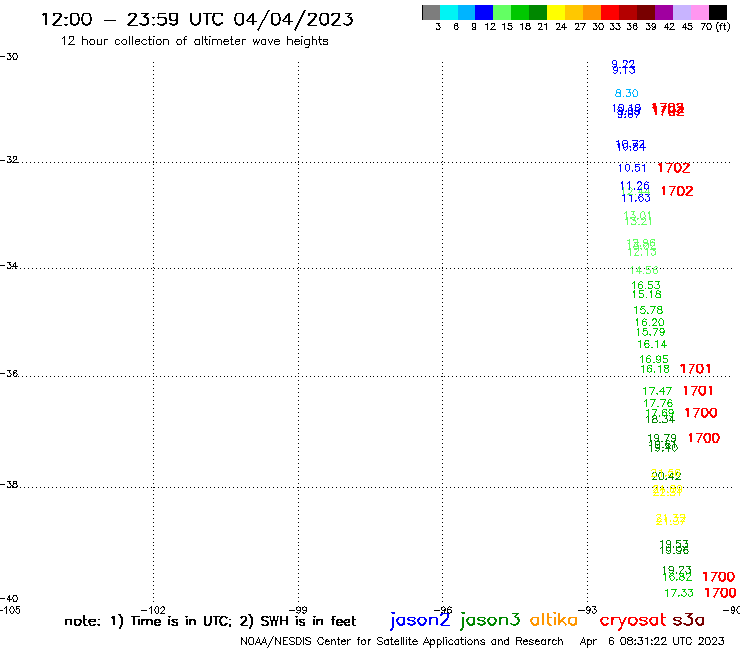Click the wave height value '15.79'
The width and height of the screenshot is (740, 650).
click(650, 332)
